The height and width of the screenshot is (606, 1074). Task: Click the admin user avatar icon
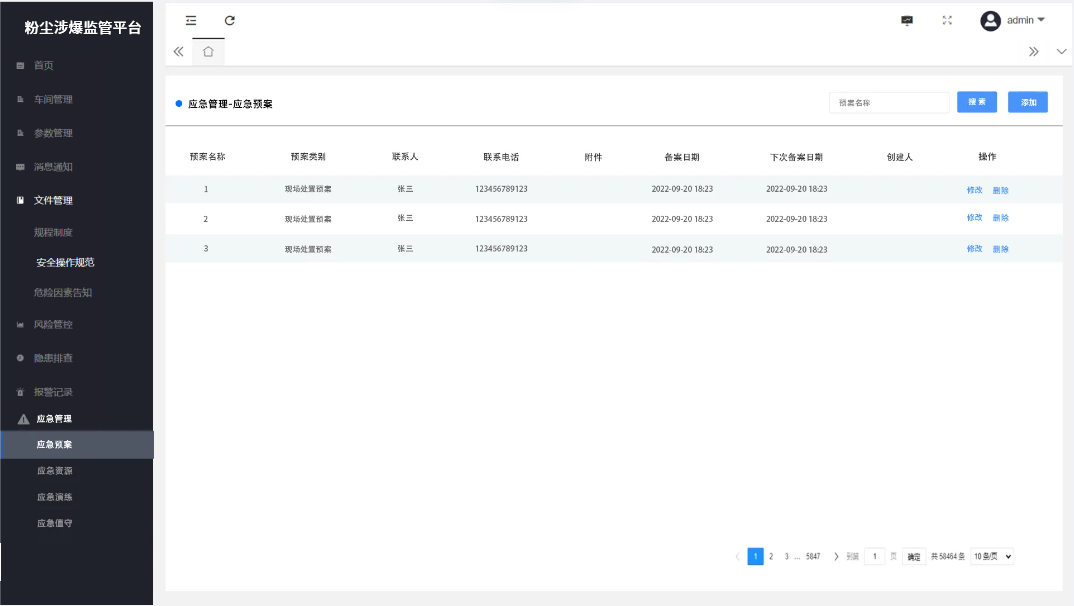click(x=990, y=20)
